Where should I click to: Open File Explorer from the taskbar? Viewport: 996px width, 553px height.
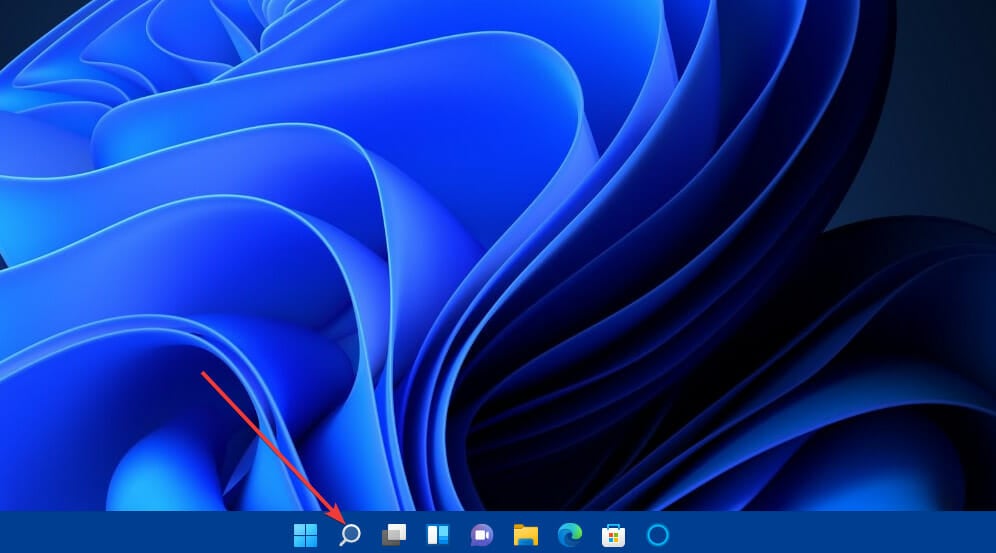click(526, 535)
